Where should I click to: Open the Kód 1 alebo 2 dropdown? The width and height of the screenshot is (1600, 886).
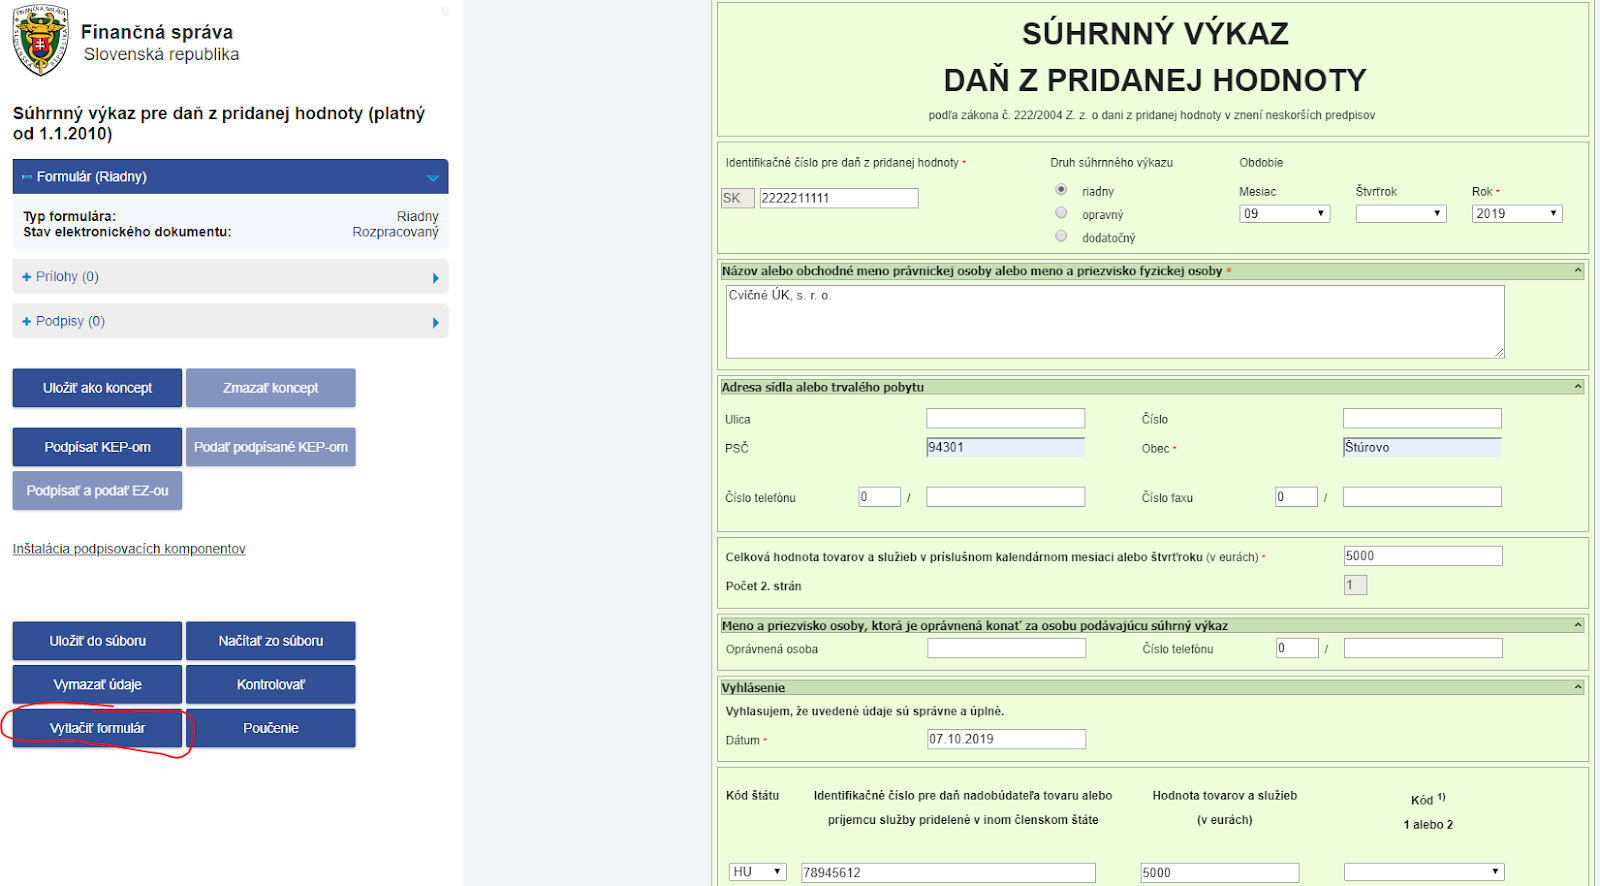click(1424, 872)
